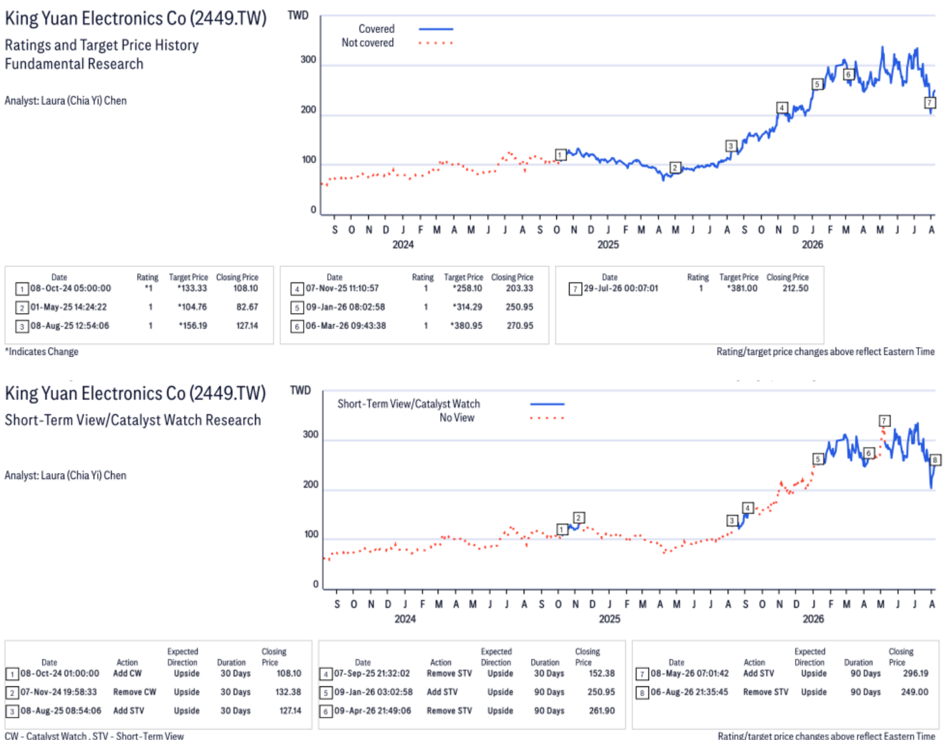Click the 08-Aug-25 12:54:06 date entry

(70, 325)
